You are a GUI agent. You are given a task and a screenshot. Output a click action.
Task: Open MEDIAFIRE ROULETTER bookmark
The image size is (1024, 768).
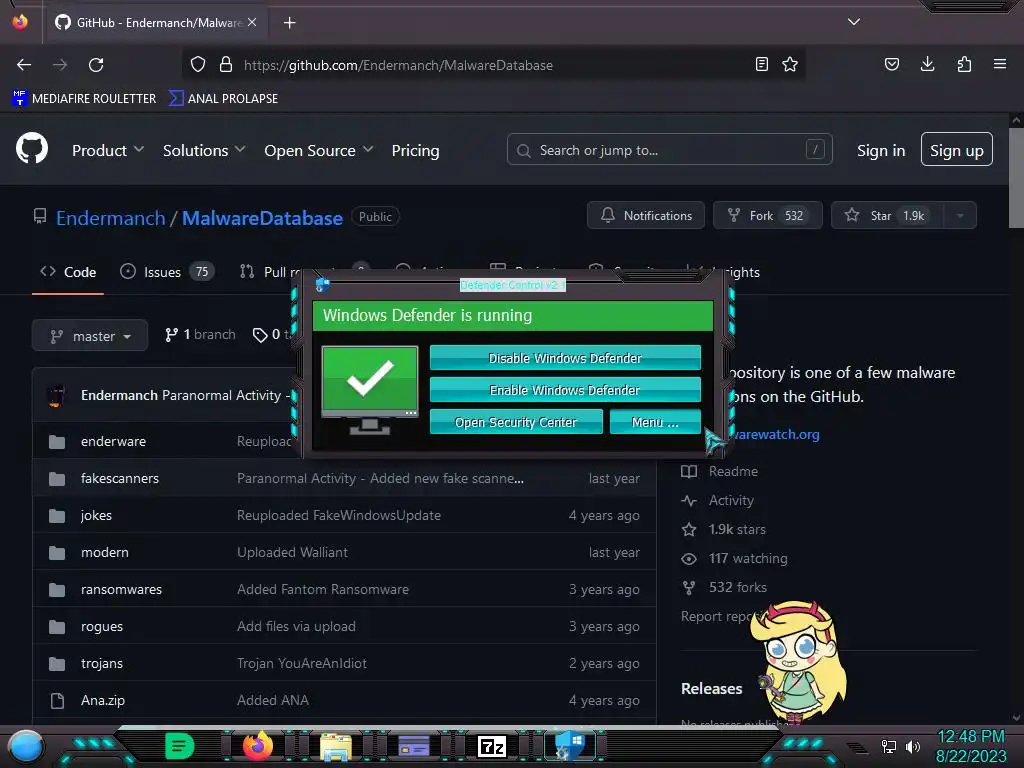click(84, 99)
